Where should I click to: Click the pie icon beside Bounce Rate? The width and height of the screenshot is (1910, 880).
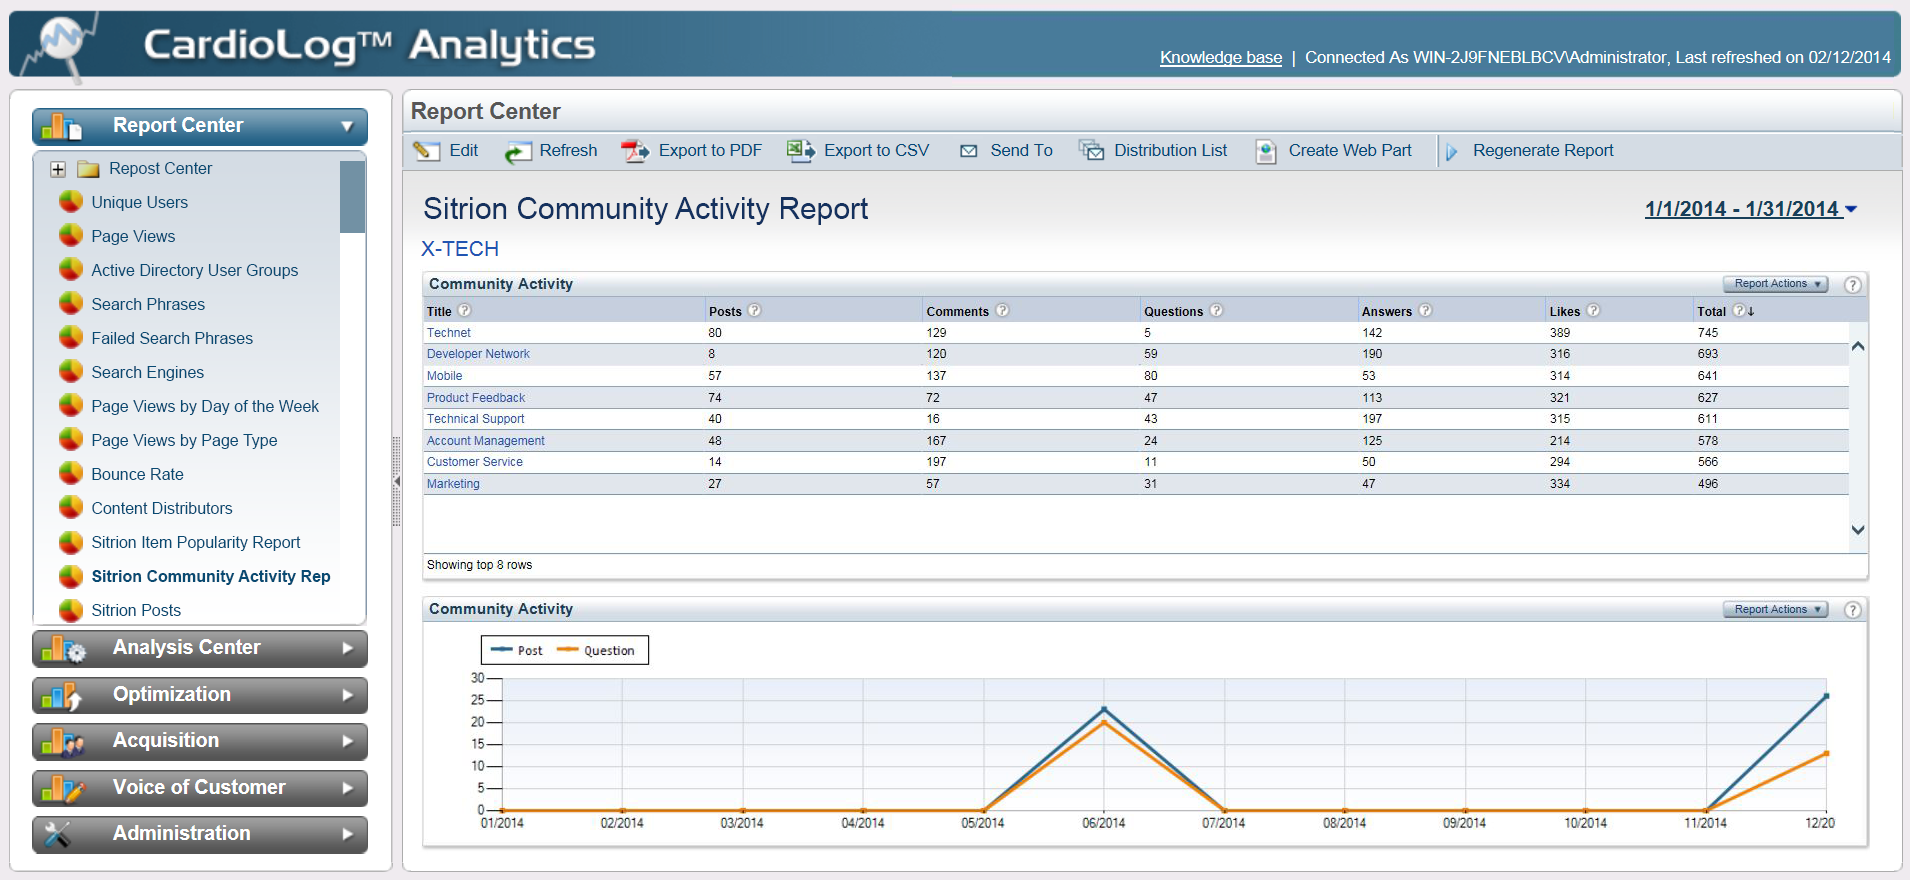coord(71,474)
